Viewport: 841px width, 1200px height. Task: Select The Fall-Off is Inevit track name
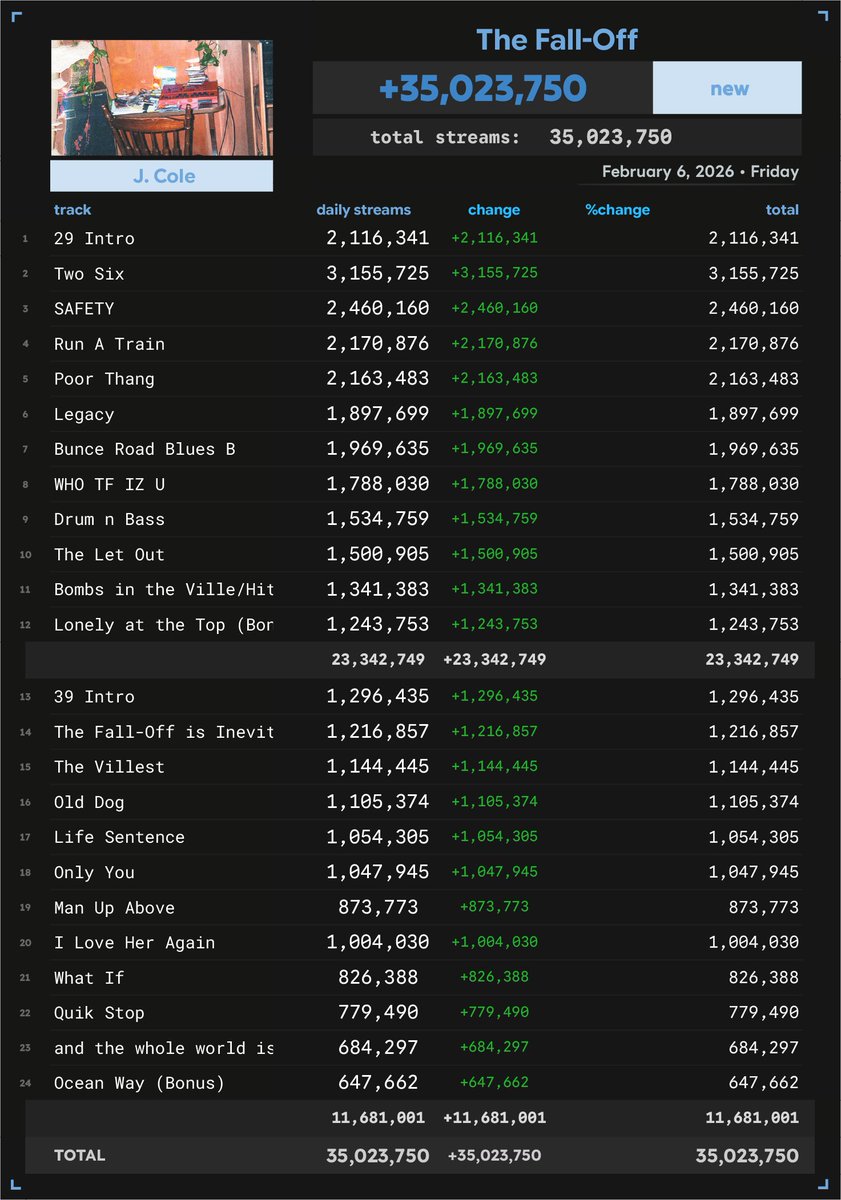pos(163,732)
